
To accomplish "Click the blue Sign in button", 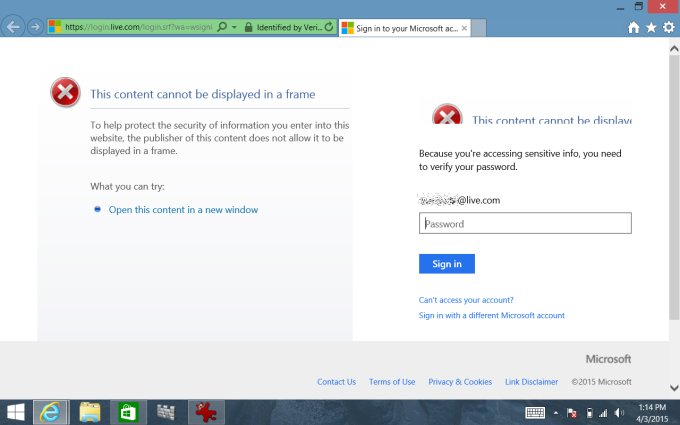I will (x=446, y=264).
